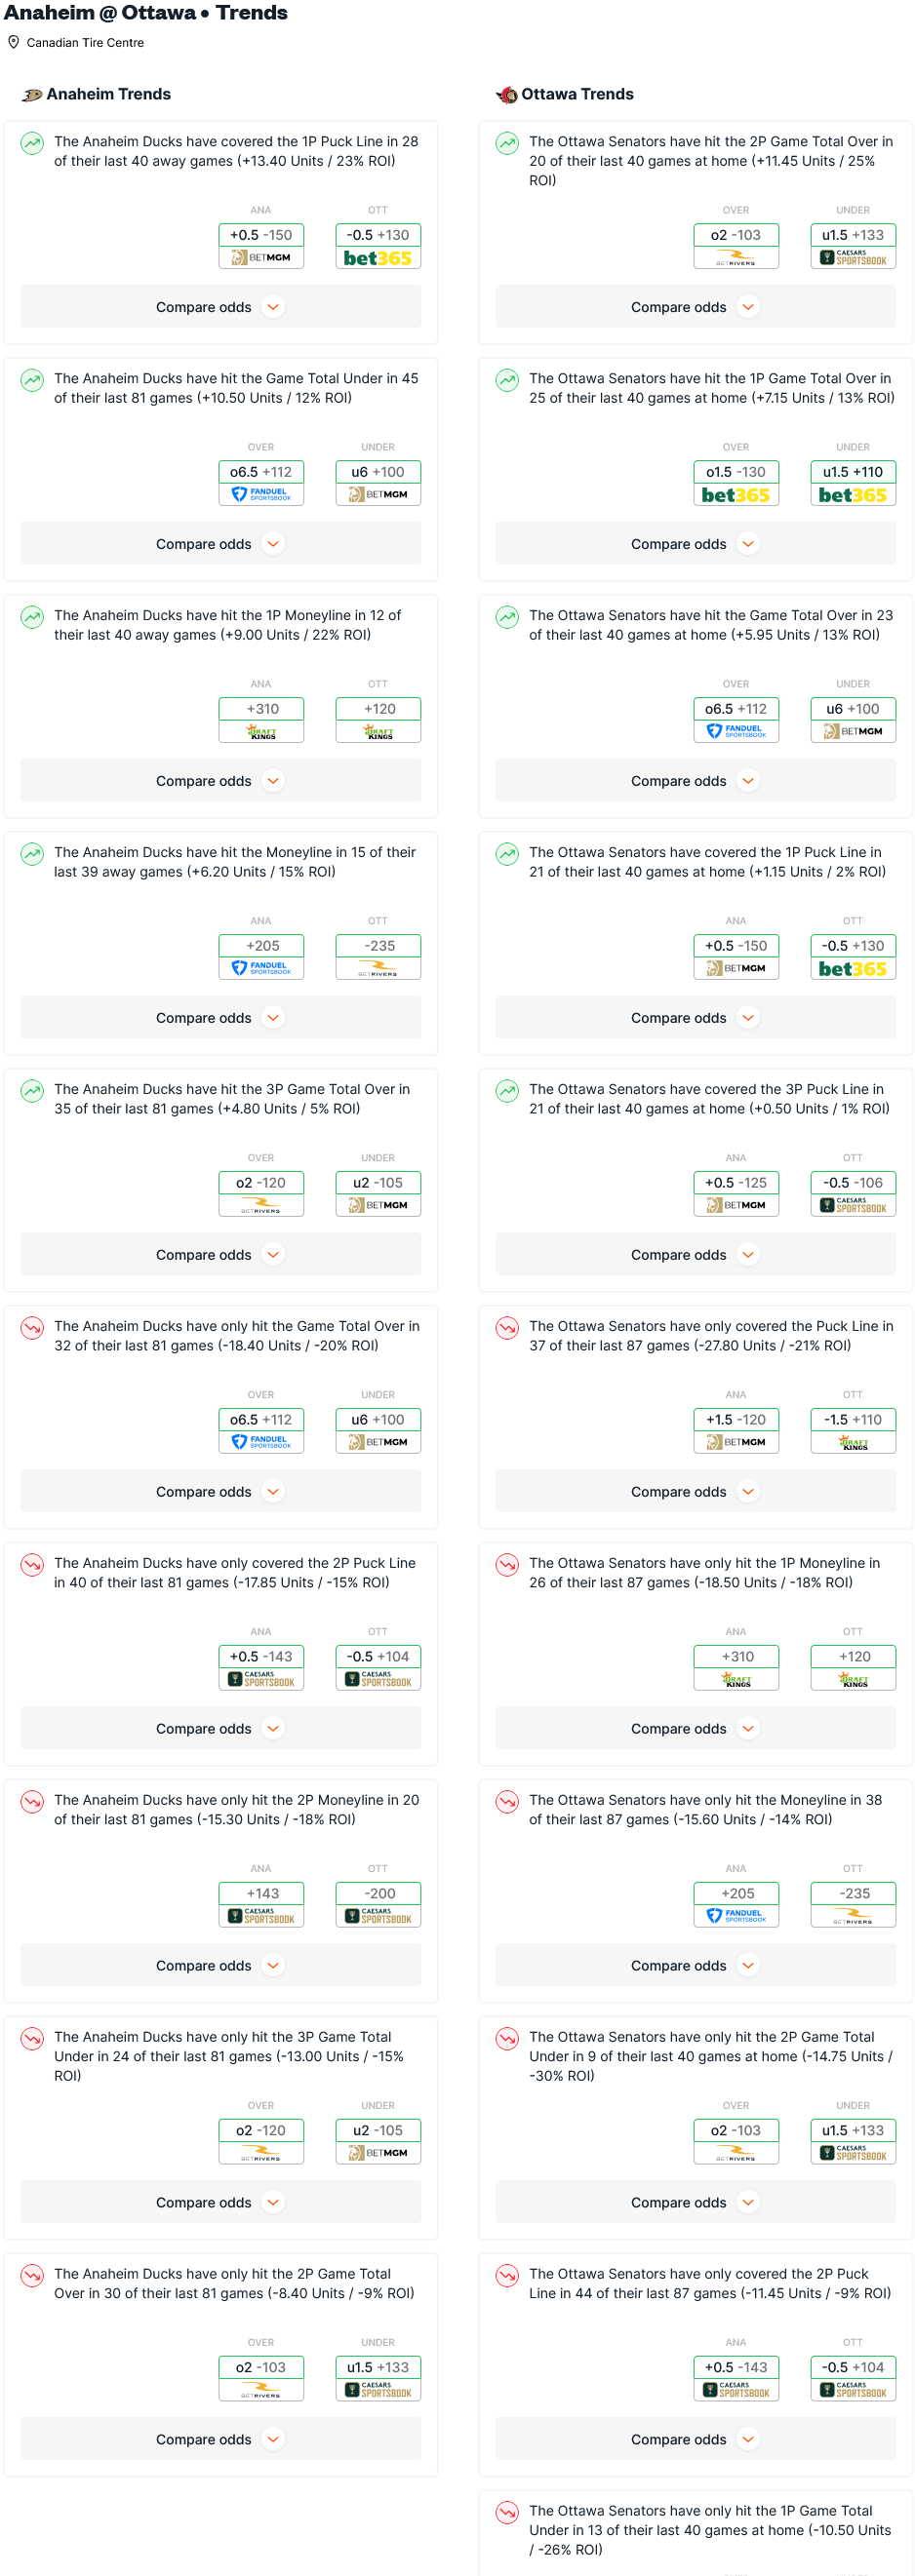Expand Compare odds for Senators 2P Game Total Over
Viewport: 915px width, 2576px height.
point(695,307)
